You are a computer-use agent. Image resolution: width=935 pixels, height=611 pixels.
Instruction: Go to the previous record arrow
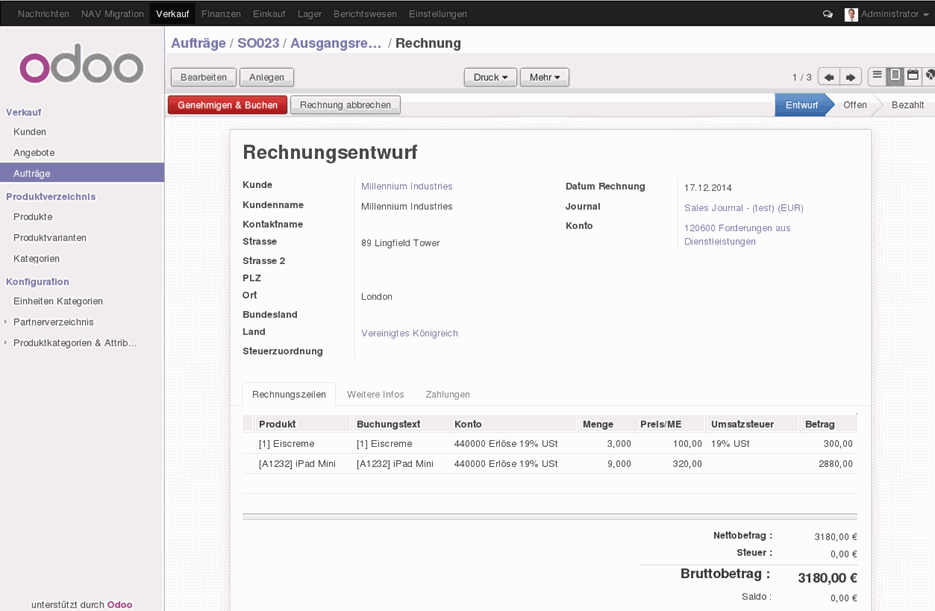point(829,77)
